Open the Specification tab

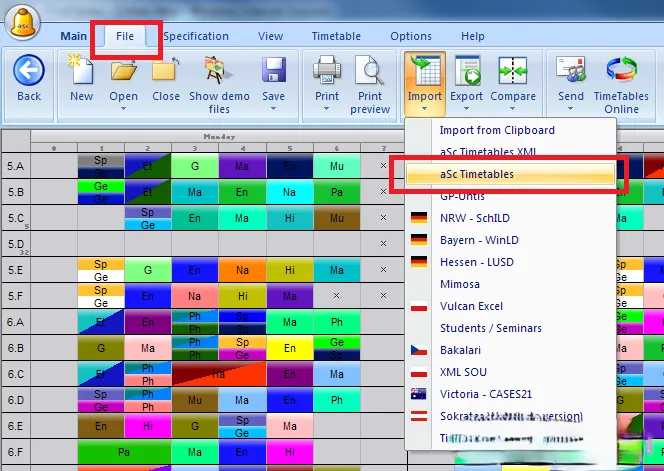[196, 36]
